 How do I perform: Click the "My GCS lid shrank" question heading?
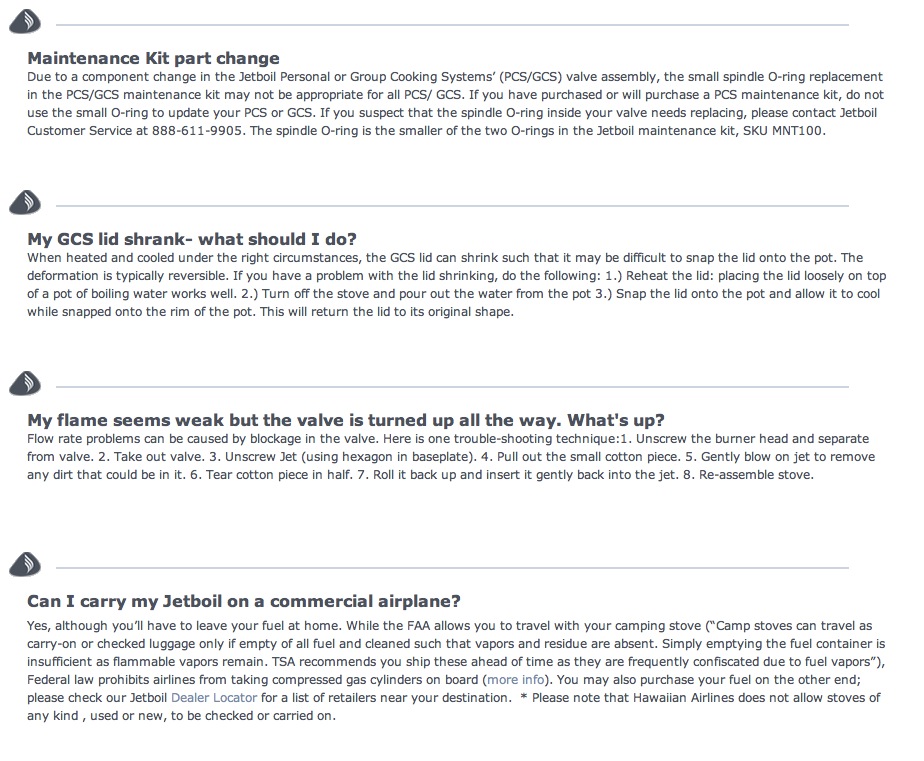tap(192, 239)
